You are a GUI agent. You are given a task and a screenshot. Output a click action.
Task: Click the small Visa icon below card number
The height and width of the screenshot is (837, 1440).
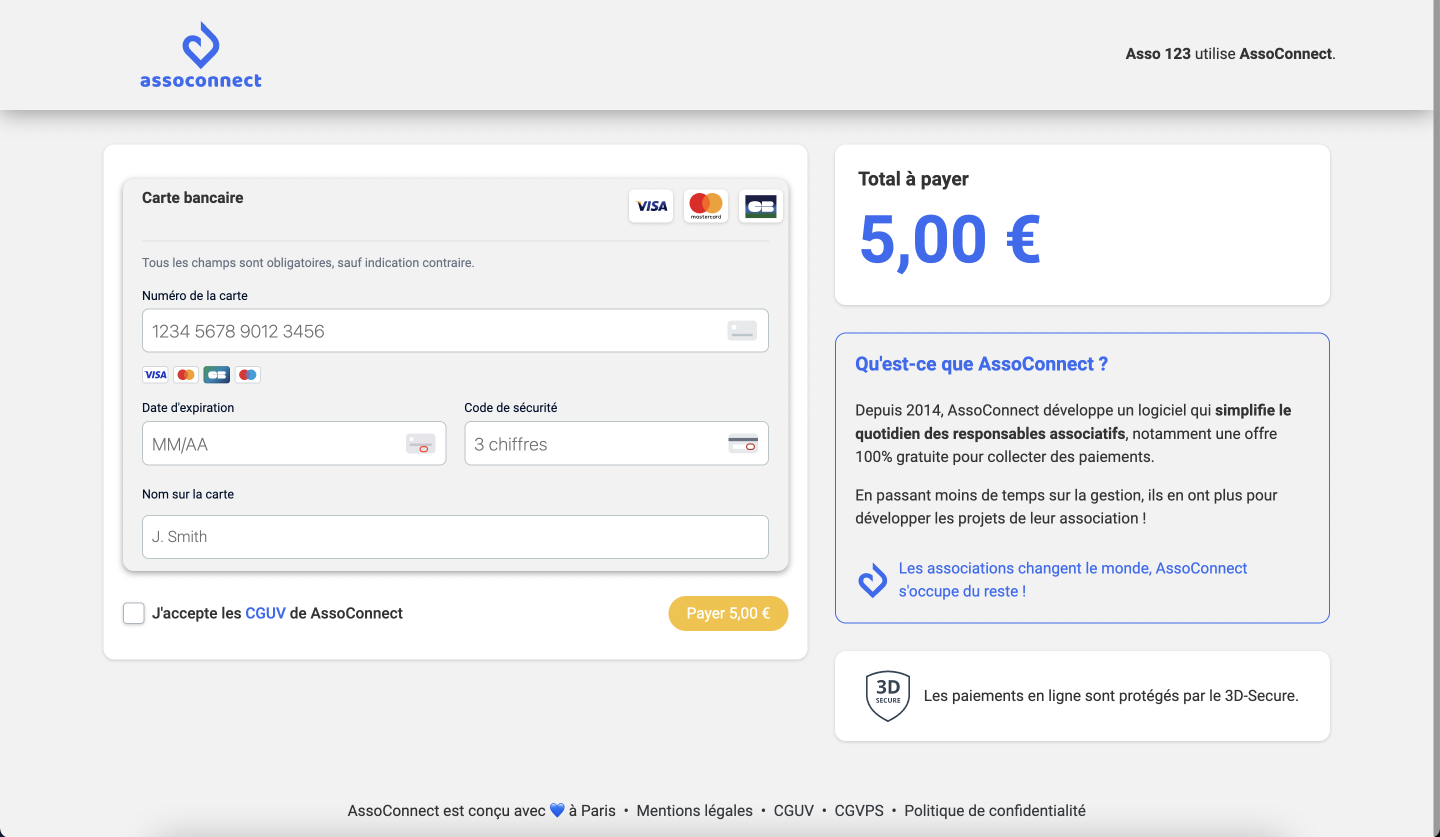(x=155, y=375)
